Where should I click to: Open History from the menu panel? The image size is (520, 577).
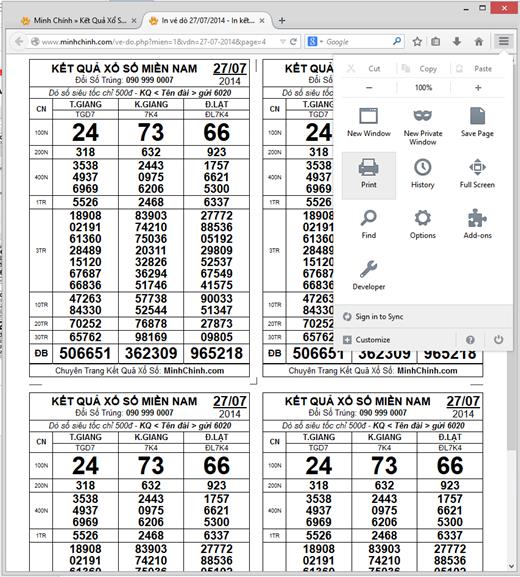(423, 174)
